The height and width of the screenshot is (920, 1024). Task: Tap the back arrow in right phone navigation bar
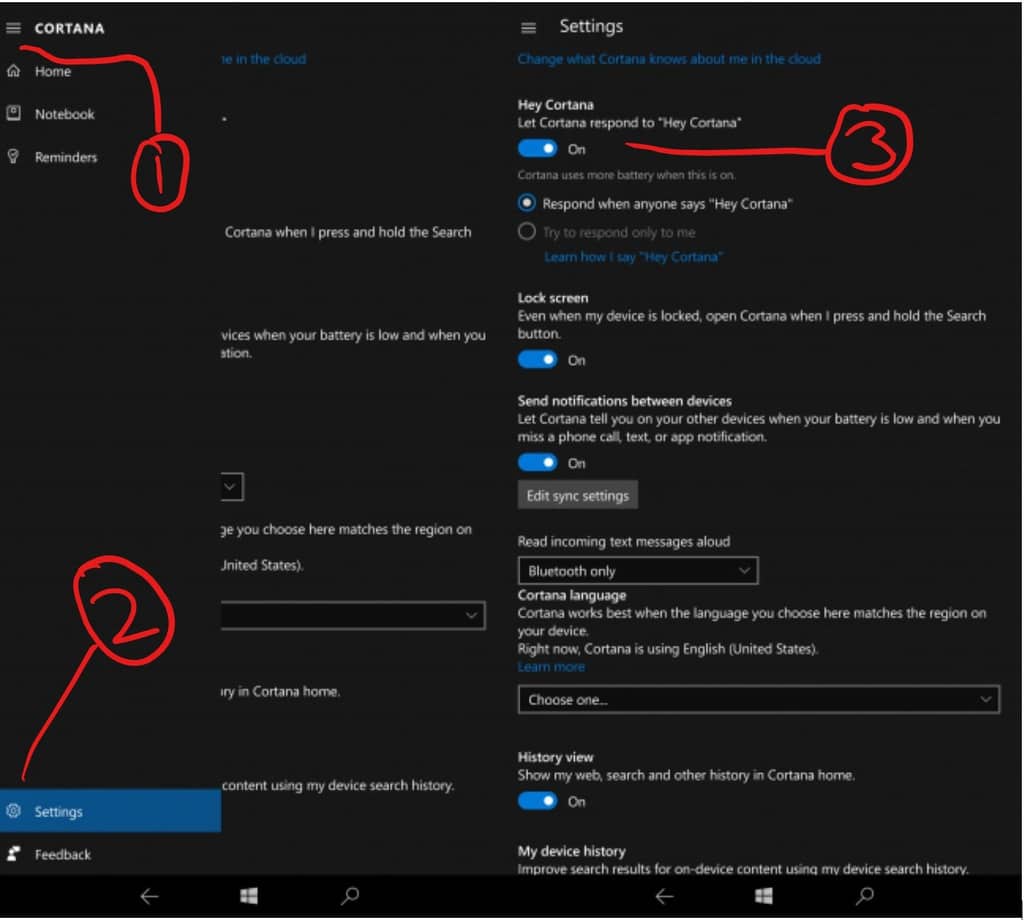coord(664,896)
